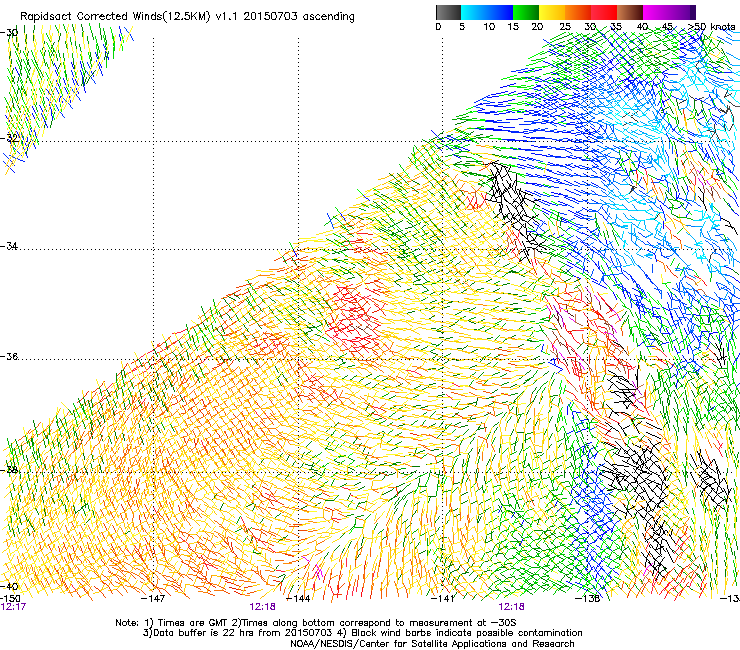
Task: Click the brown 35-40 knots legend swatch
Action: point(630,12)
